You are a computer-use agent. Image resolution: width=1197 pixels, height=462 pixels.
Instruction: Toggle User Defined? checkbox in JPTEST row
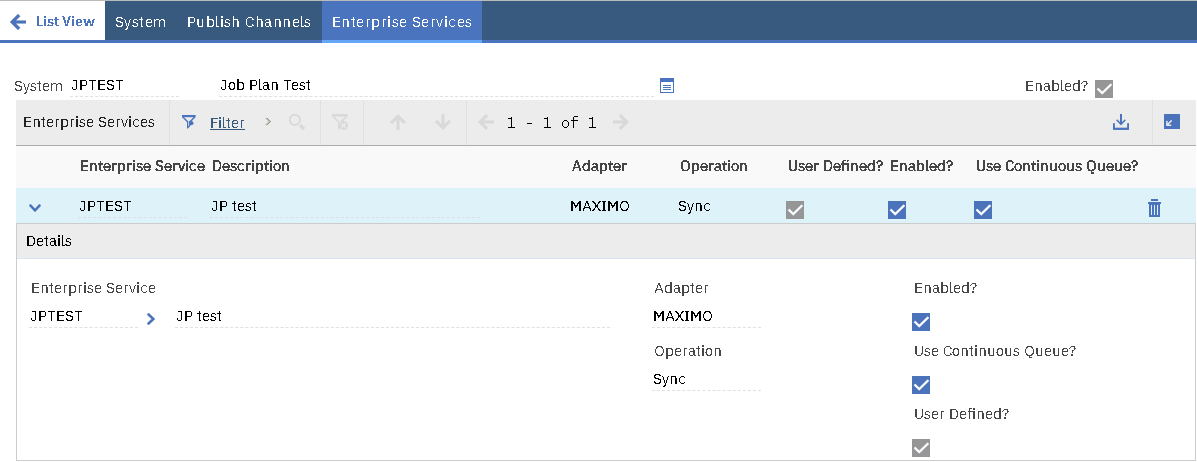(x=795, y=210)
